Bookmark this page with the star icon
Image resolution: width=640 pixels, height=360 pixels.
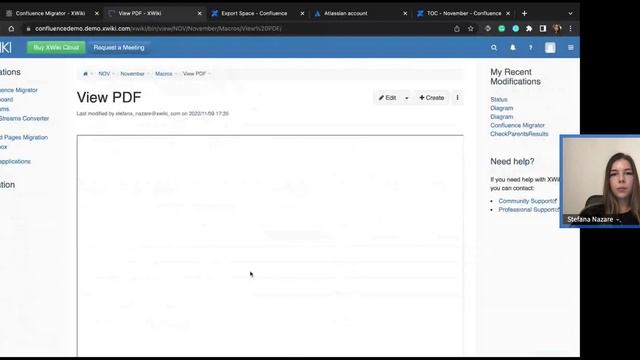(x=471, y=29)
